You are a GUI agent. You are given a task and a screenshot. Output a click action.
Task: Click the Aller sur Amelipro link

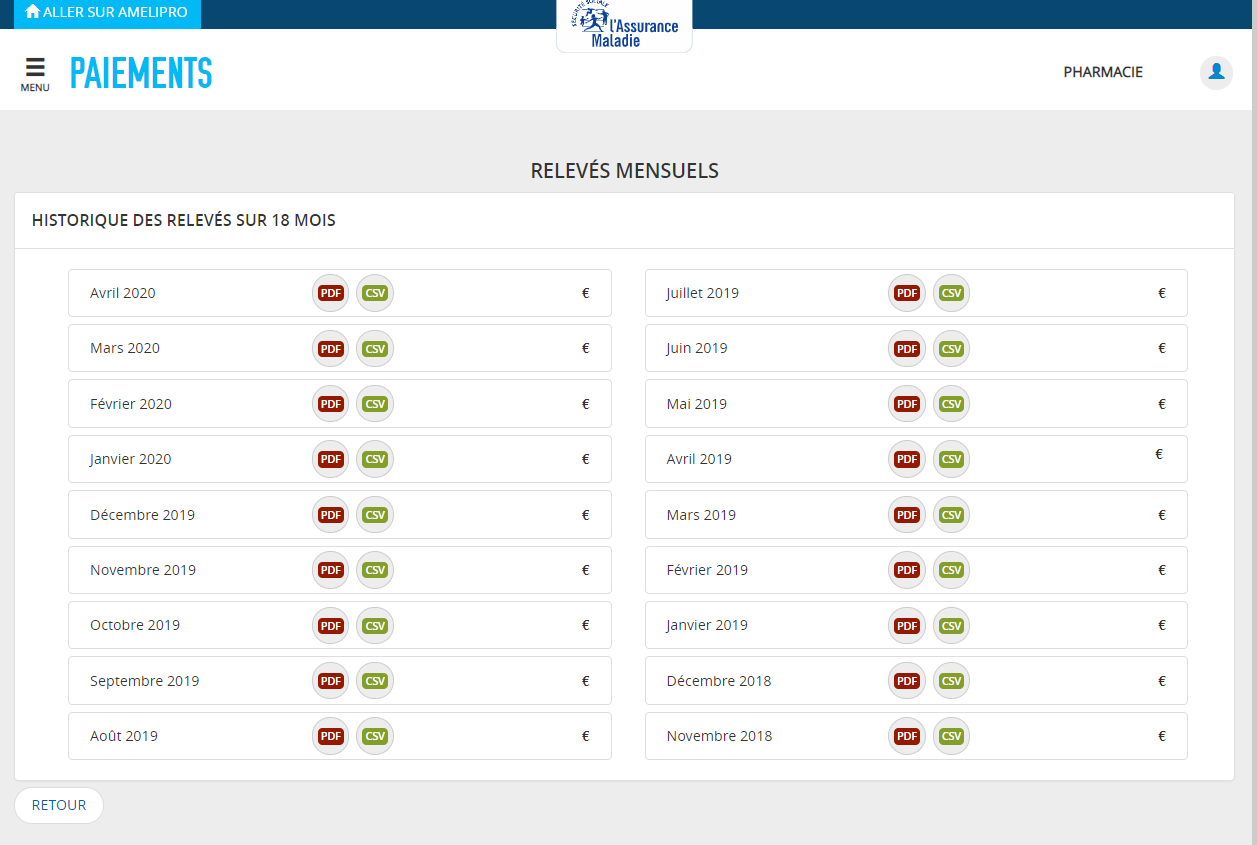(107, 13)
